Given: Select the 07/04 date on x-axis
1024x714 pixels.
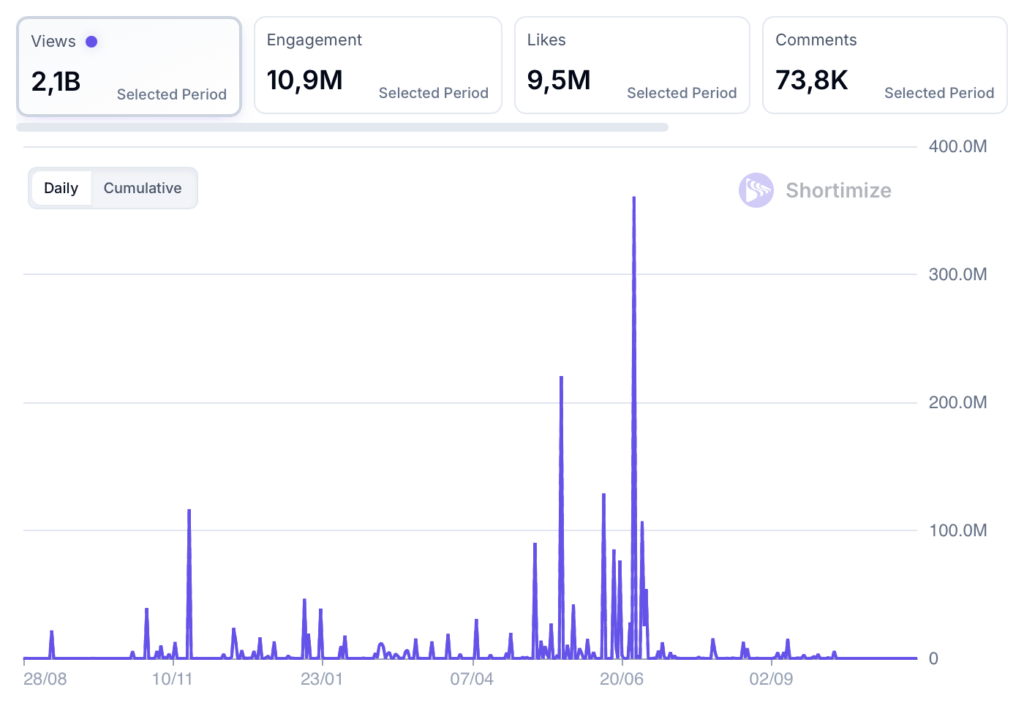Looking at the screenshot, I should coord(471,679).
